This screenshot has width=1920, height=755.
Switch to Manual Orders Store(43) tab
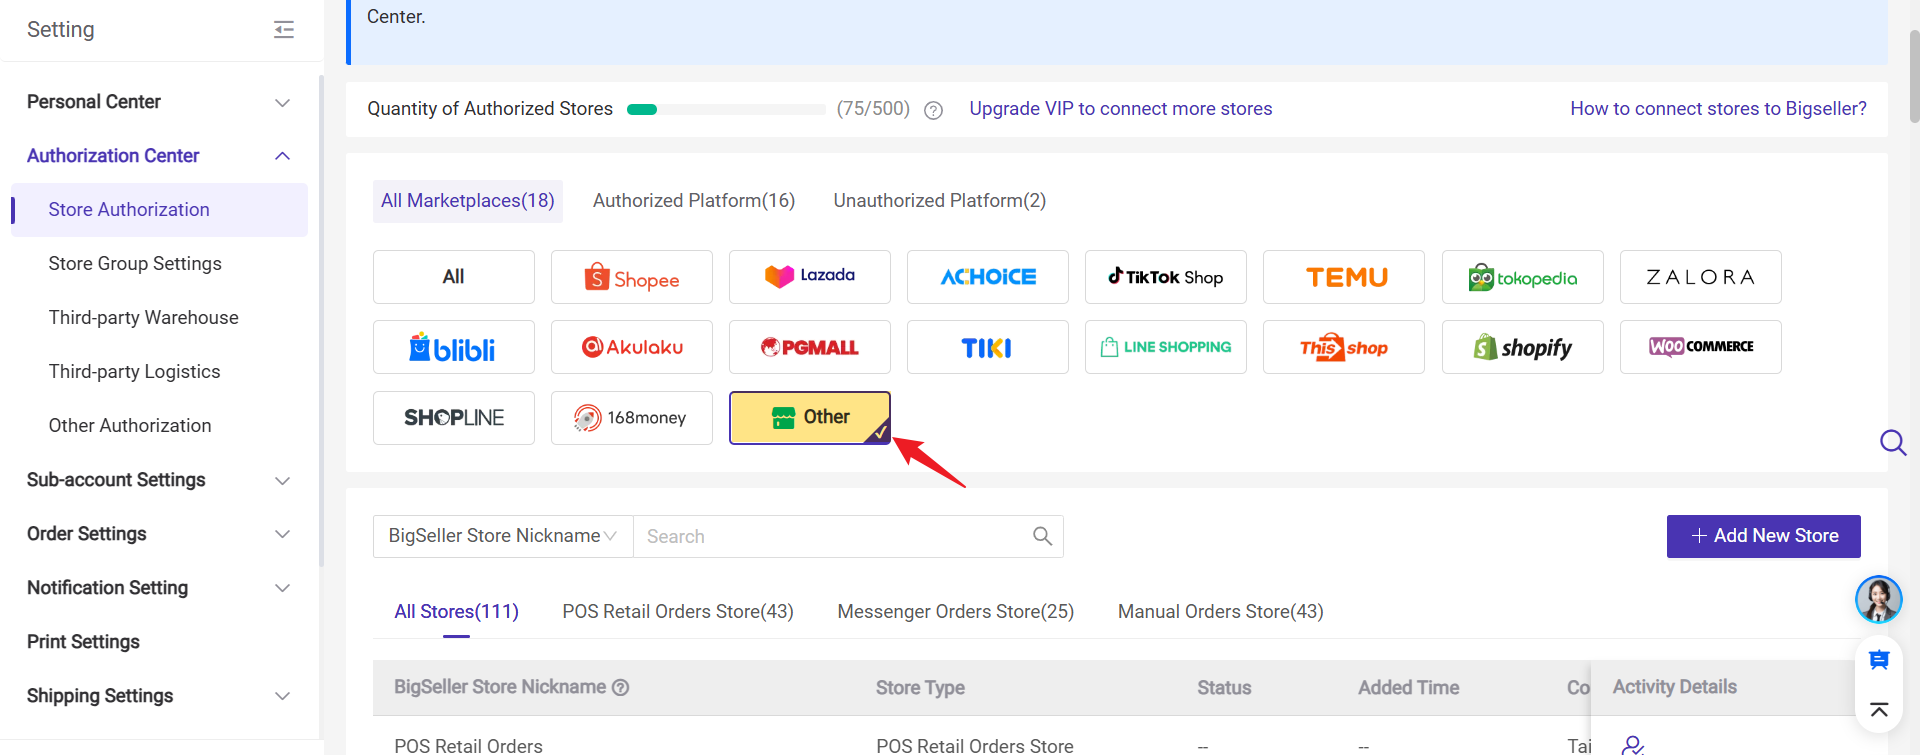point(1221,612)
